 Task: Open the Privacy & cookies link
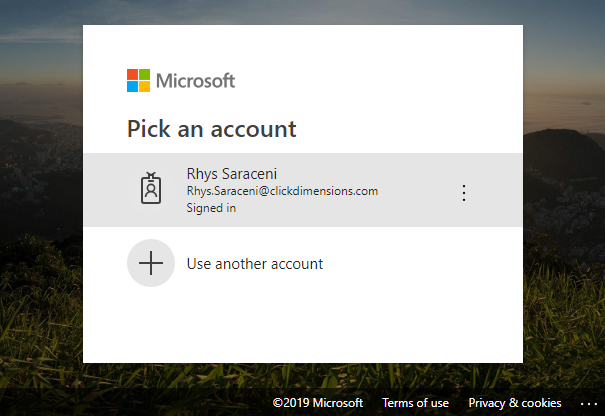pos(515,403)
